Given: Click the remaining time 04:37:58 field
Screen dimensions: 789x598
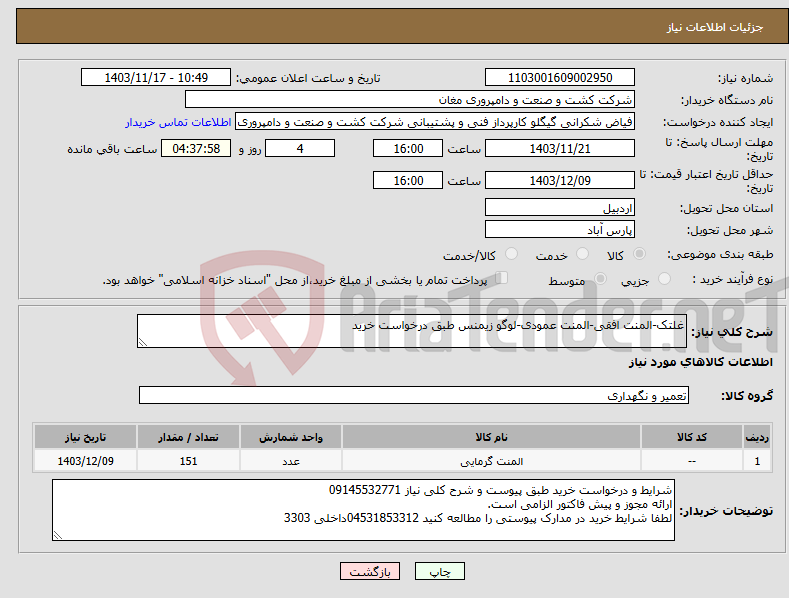Looking at the screenshot, I should pyautogui.click(x=196, y=148).
